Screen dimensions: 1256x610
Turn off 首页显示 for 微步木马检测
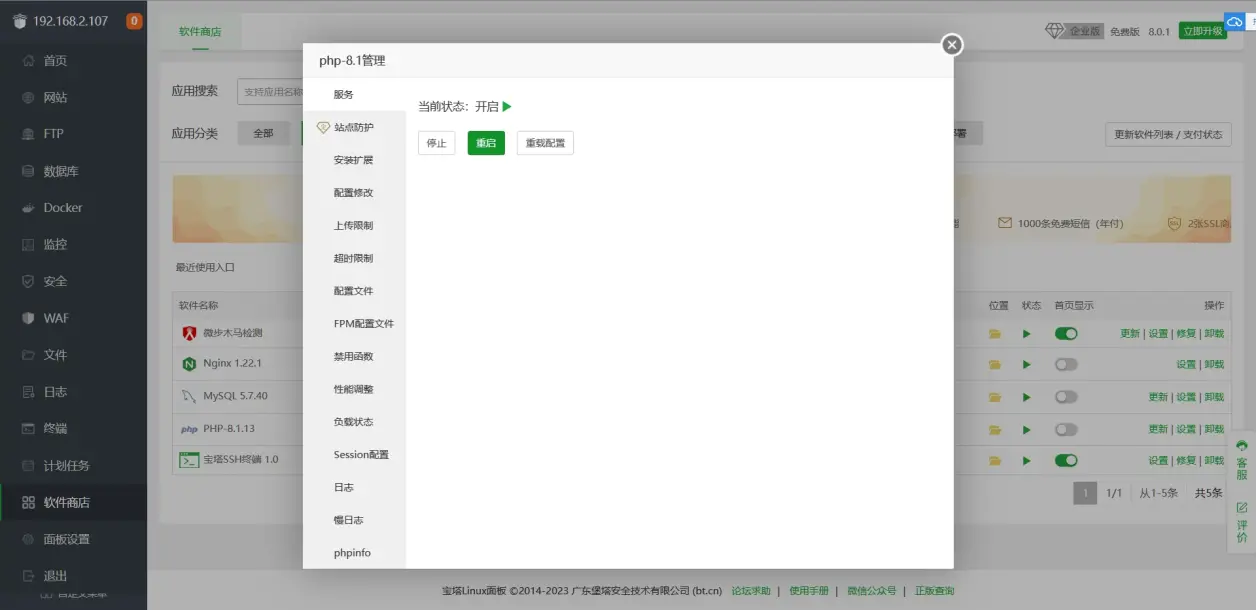(1066, 333)
